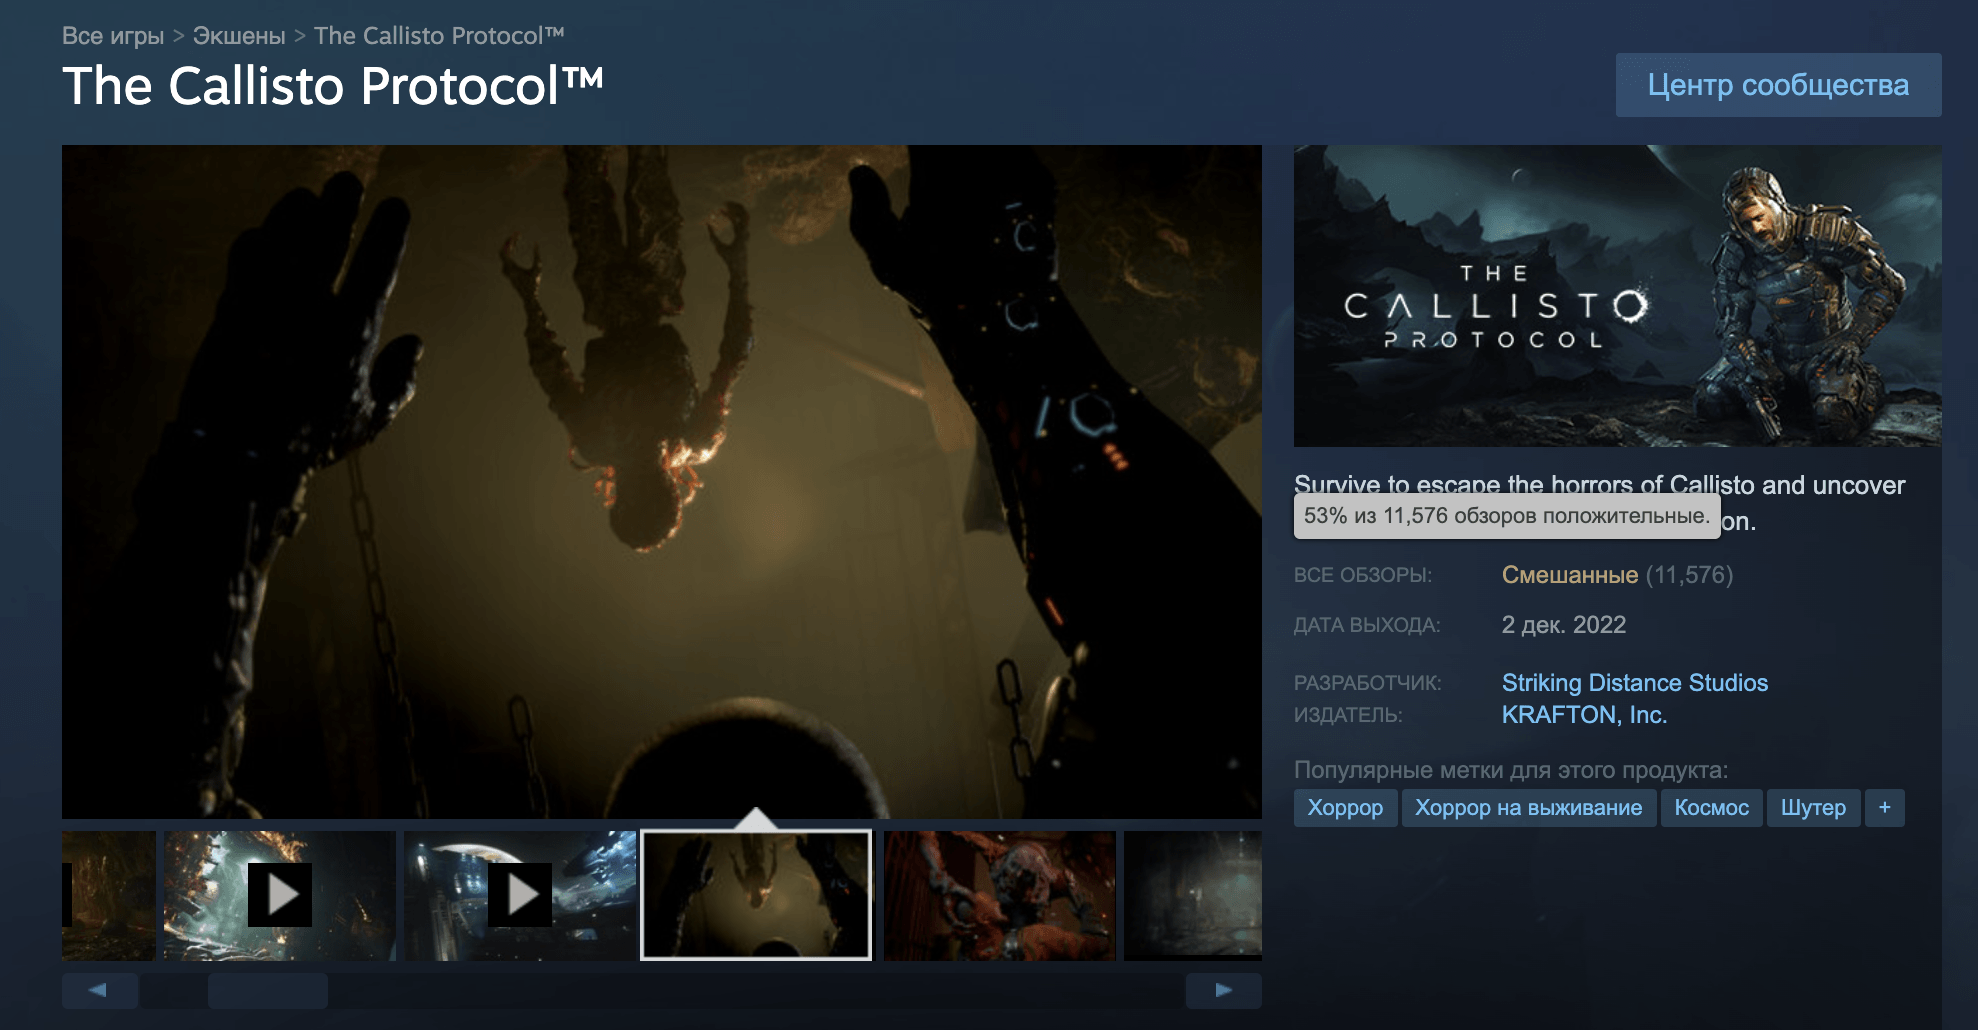Viewport: 1978px width, 1030px height.
Task: Open developer Striking Distance Studios link
Action: pyautogui.click(x=1634, y=683)
